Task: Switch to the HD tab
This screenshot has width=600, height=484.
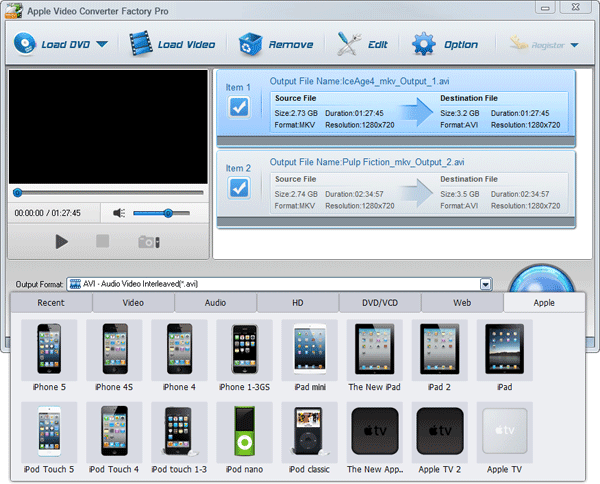Action: click(298, 303)
